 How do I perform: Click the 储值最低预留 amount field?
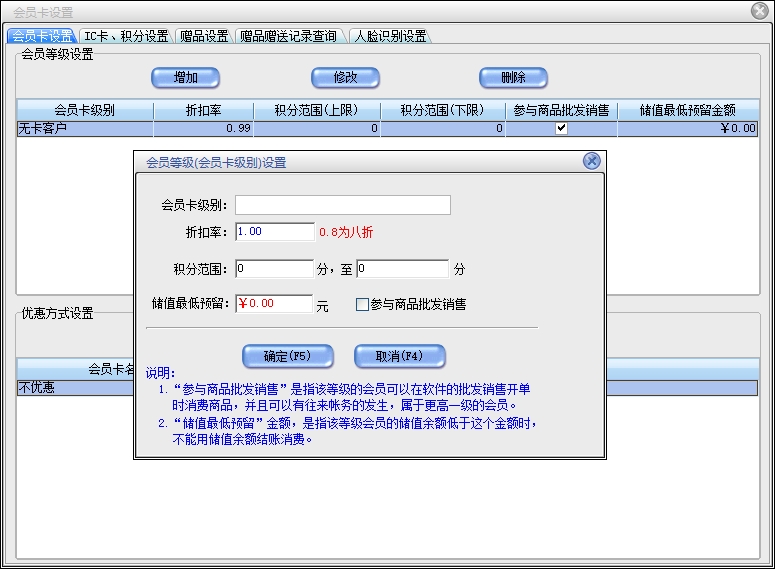tap(274, 304)
